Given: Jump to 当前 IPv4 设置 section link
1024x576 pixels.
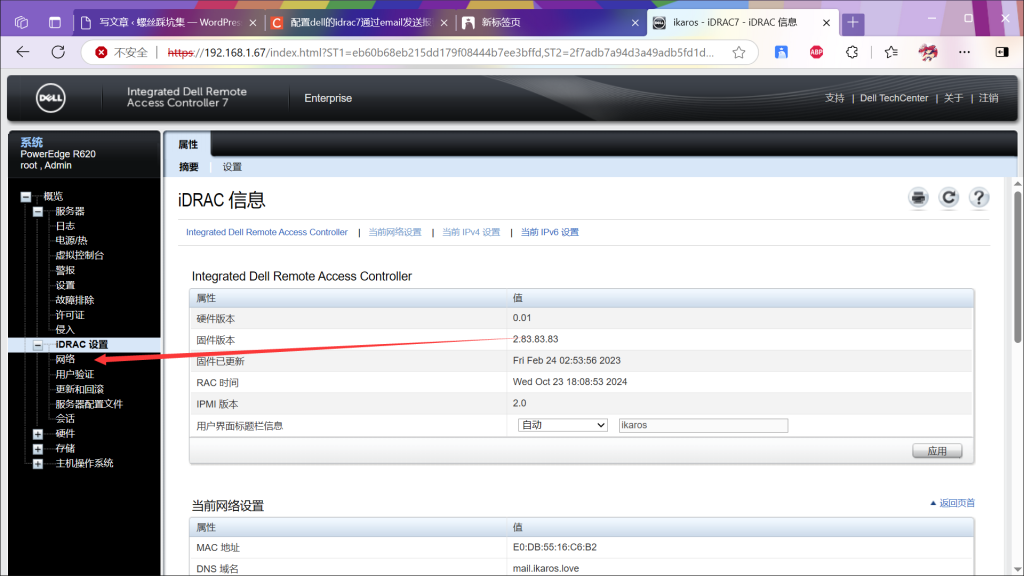Looking at the screenshot, I should 471,232.
